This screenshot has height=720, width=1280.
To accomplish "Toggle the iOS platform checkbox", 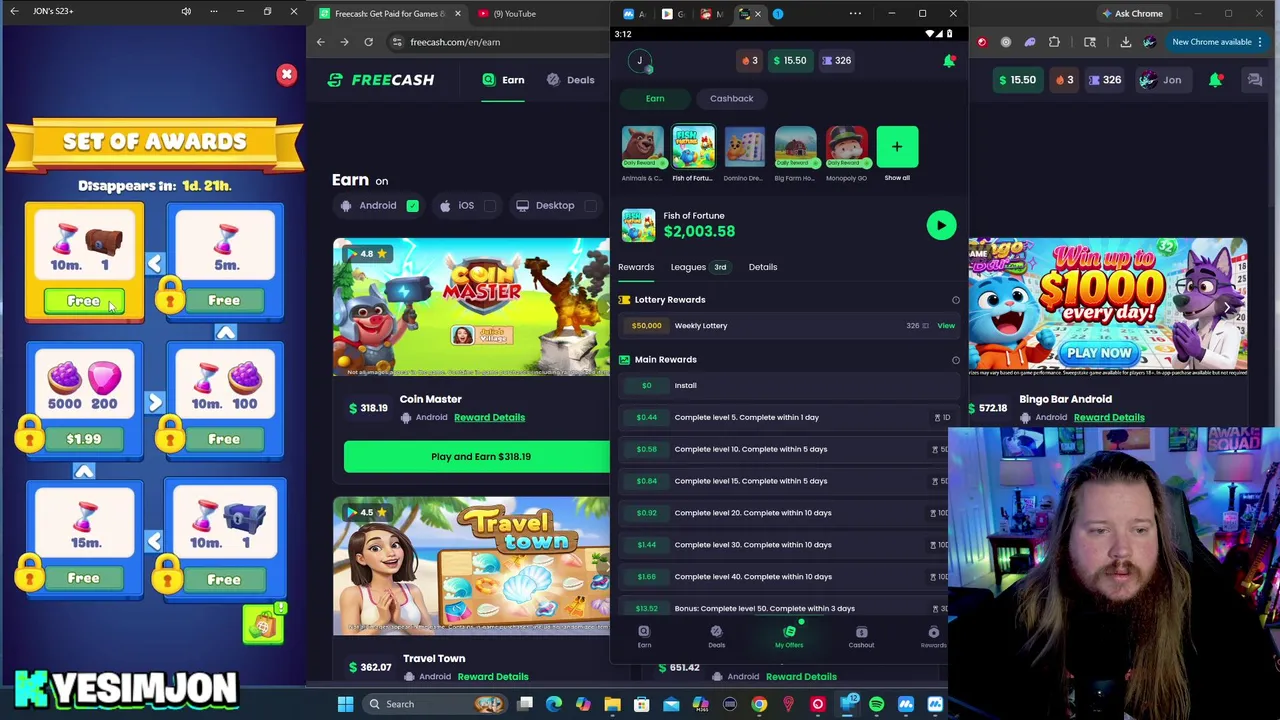I will 490,206.
